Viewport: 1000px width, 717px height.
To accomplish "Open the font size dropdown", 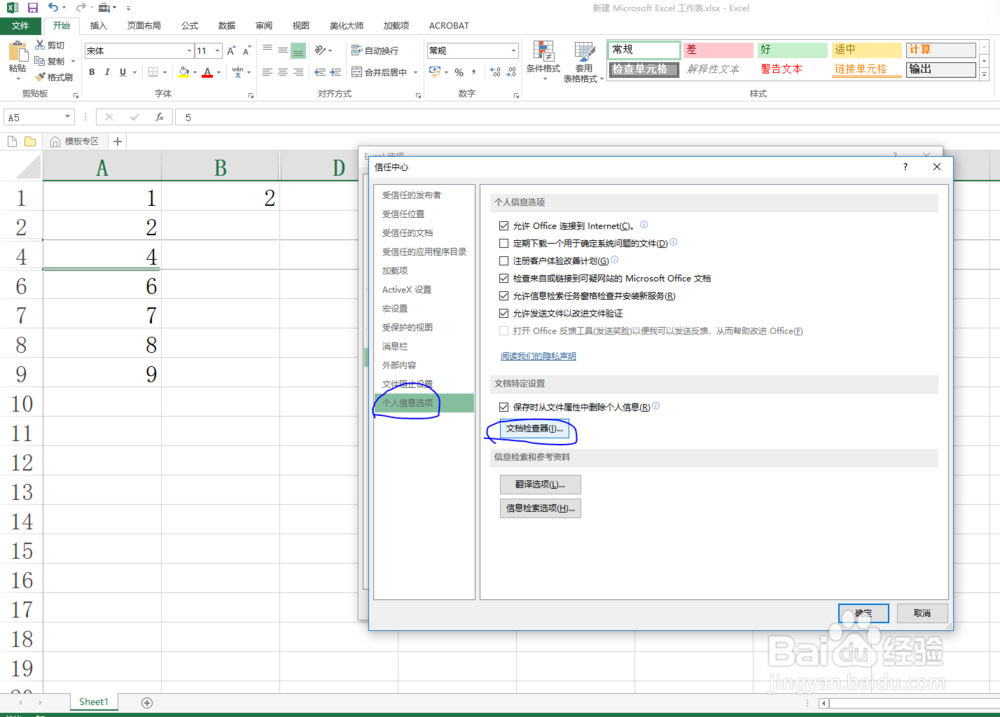I will pyautogui.click(x=217, y=50).
